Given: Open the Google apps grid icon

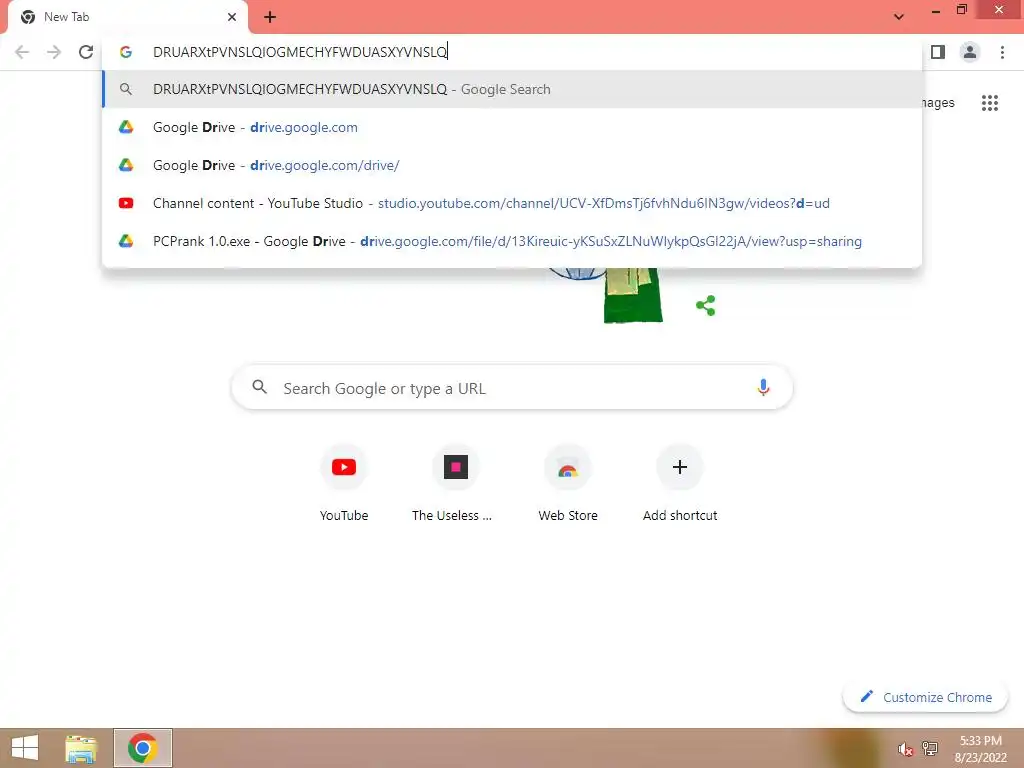Looking at the screenshot, I should [989, 103].
